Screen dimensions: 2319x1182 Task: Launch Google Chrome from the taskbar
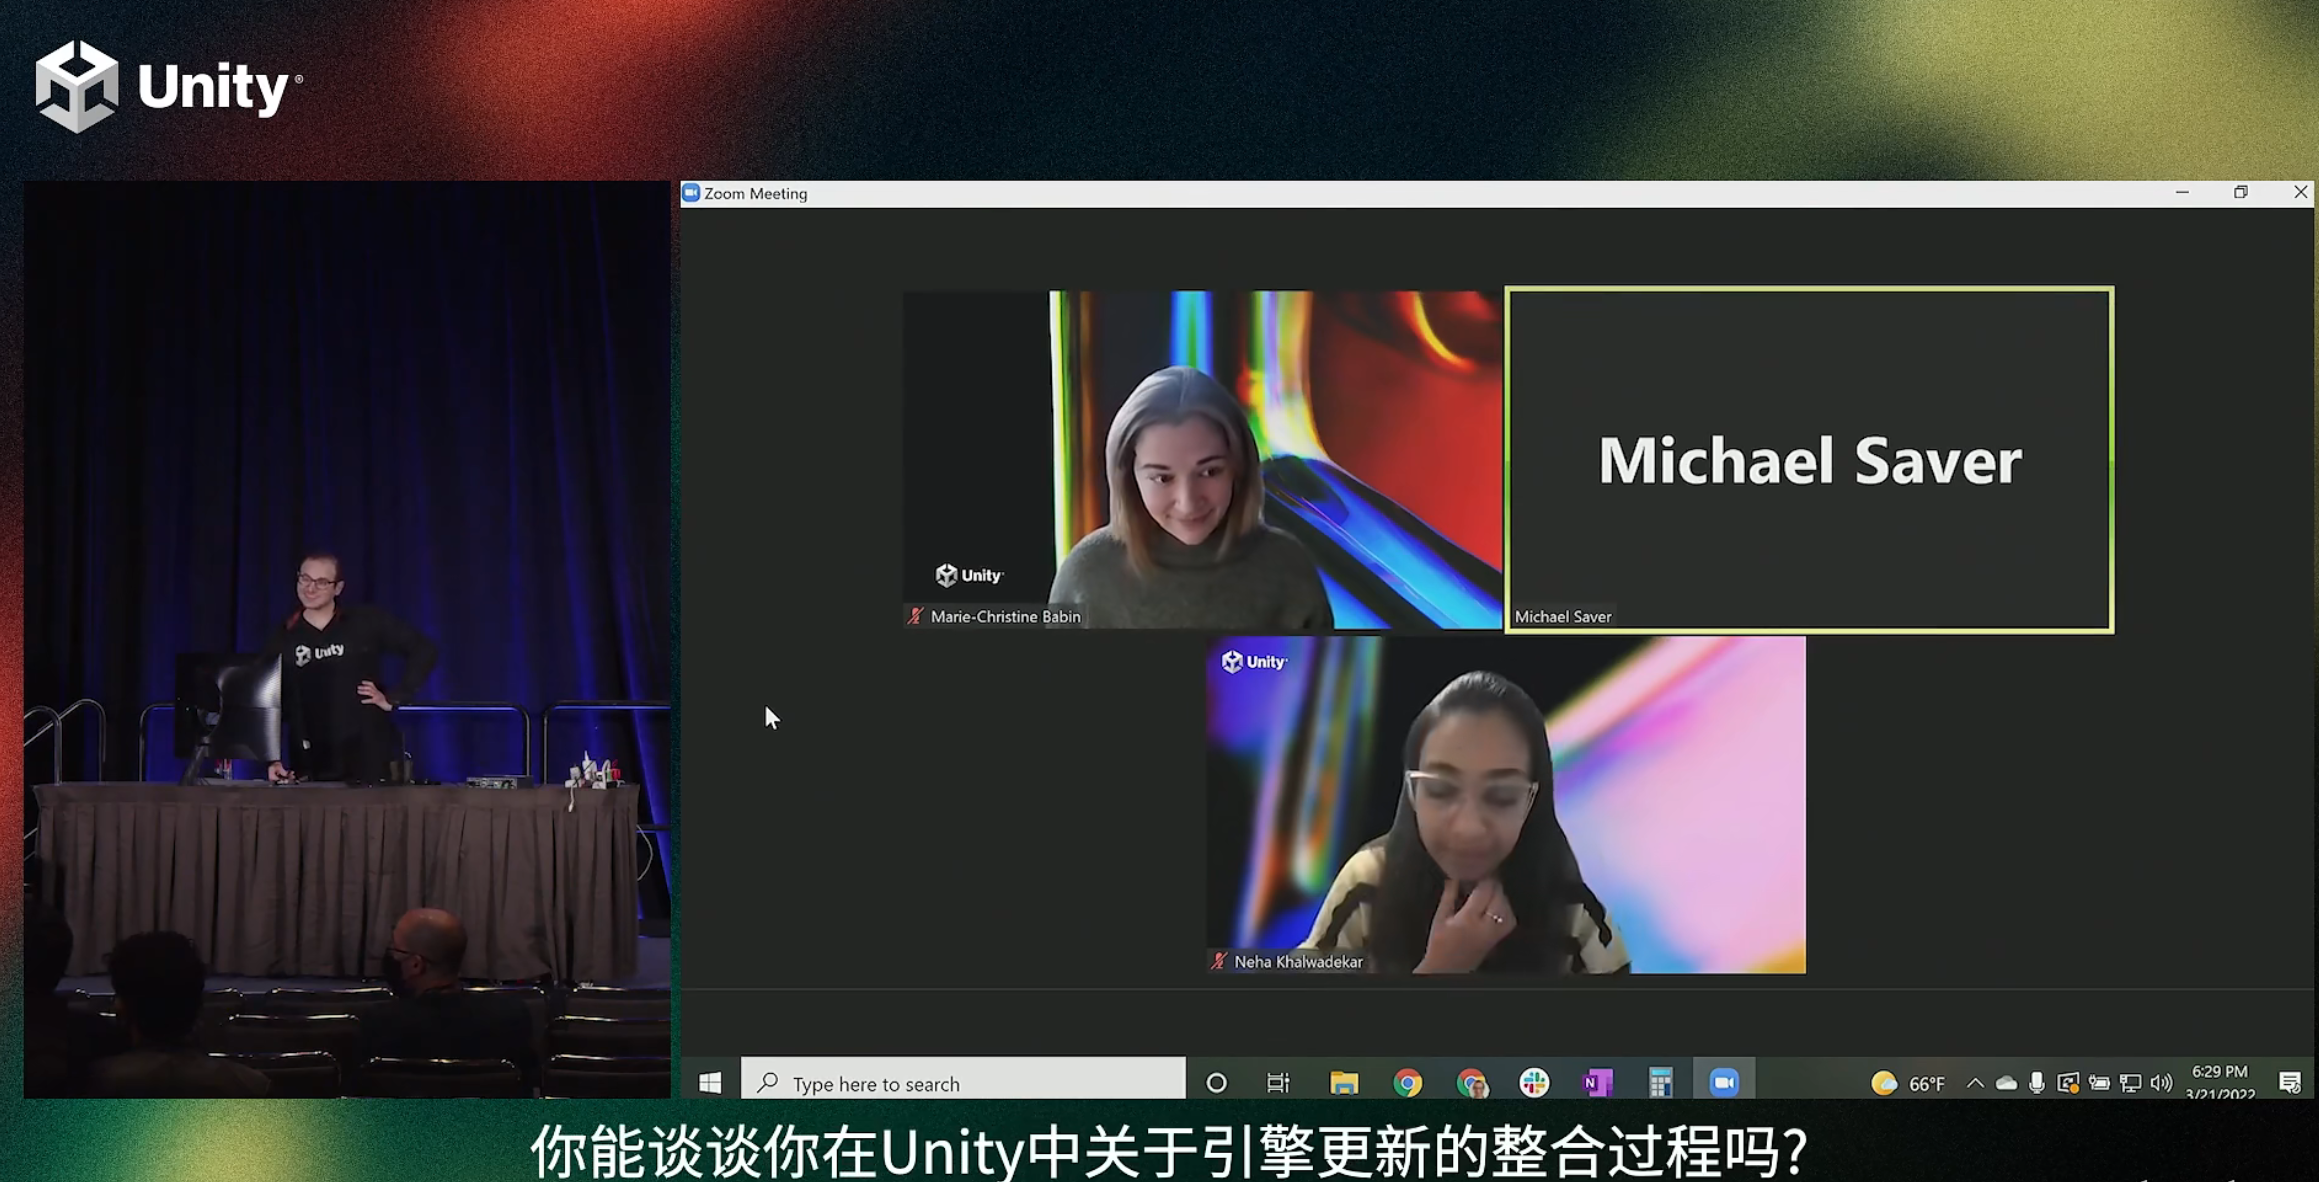(1407, 1083)
